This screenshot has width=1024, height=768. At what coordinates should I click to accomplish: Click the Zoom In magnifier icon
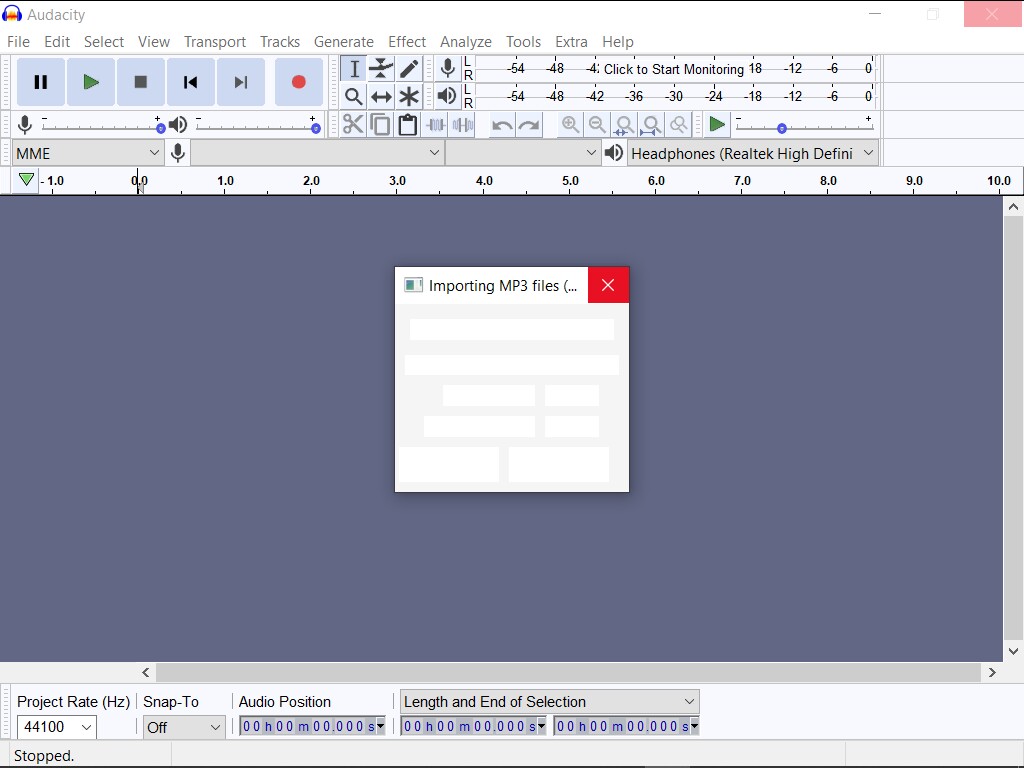tap(570, 124)
